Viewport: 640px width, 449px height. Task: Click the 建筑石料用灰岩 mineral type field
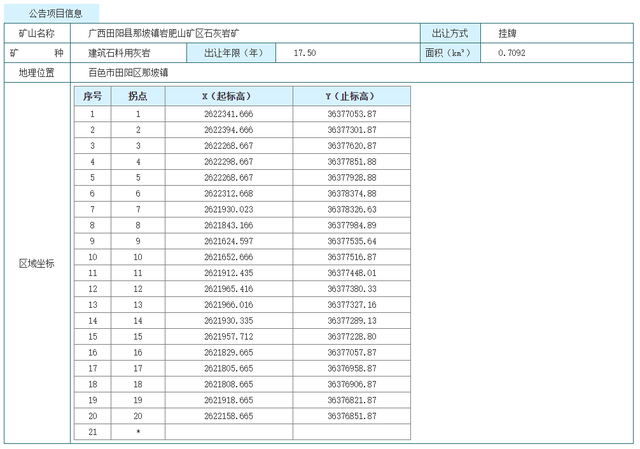pyautogui.click(x=118, y=52)
